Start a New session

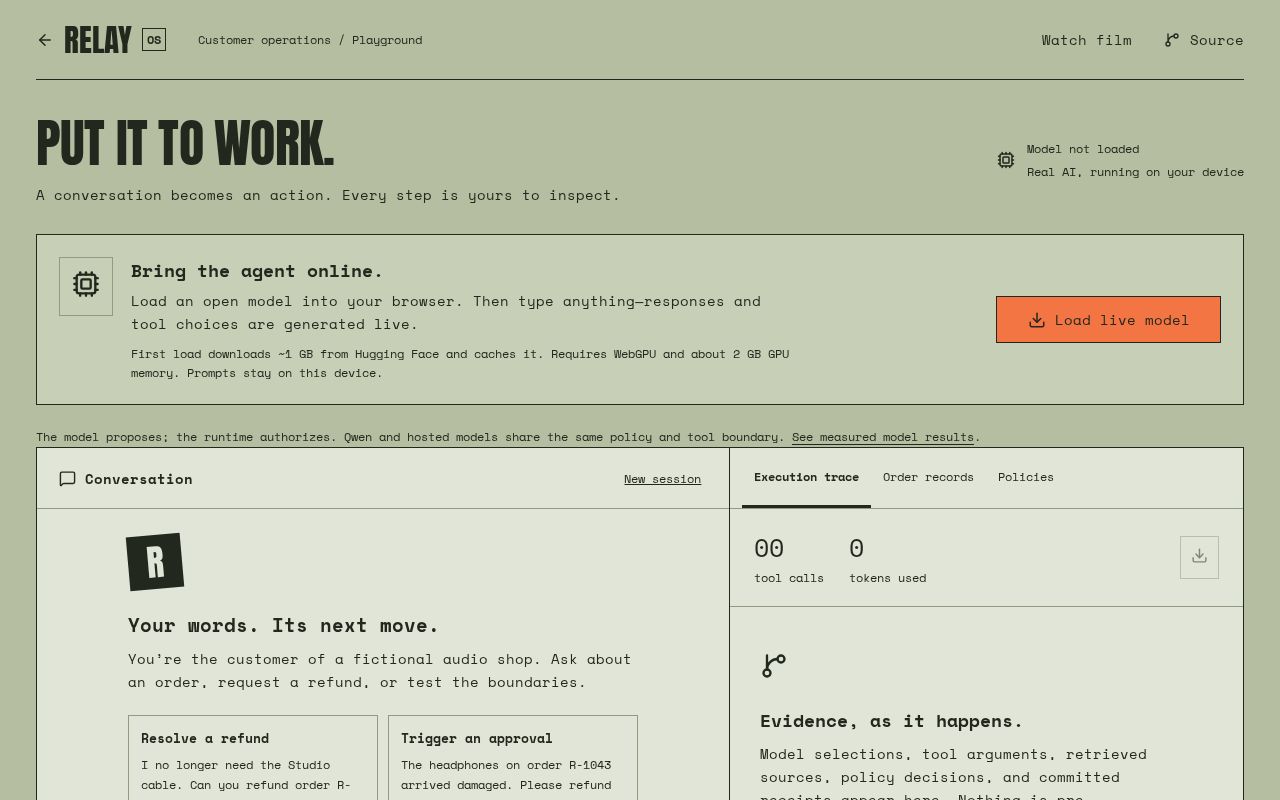(662, 479)
